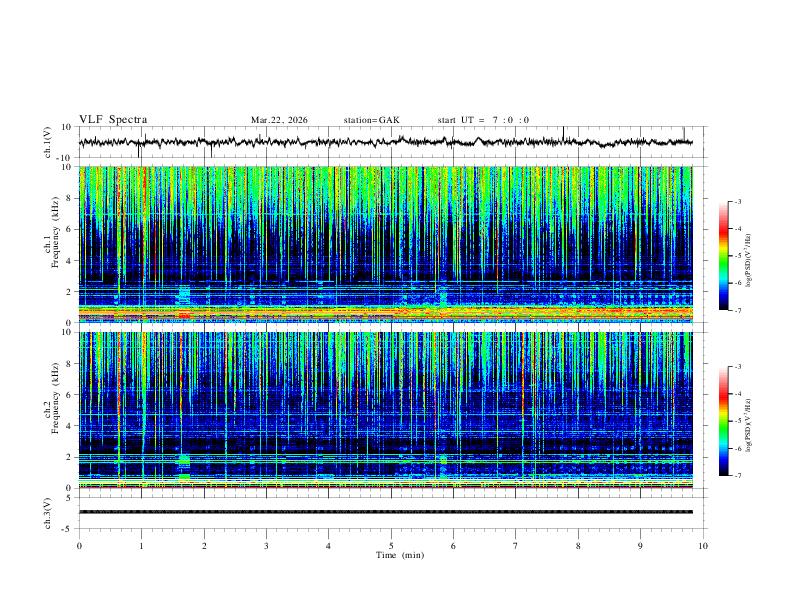Click the ch.1 PSD color bar
Viewport: 792px width, 612px height.
[x=723, y=256]
